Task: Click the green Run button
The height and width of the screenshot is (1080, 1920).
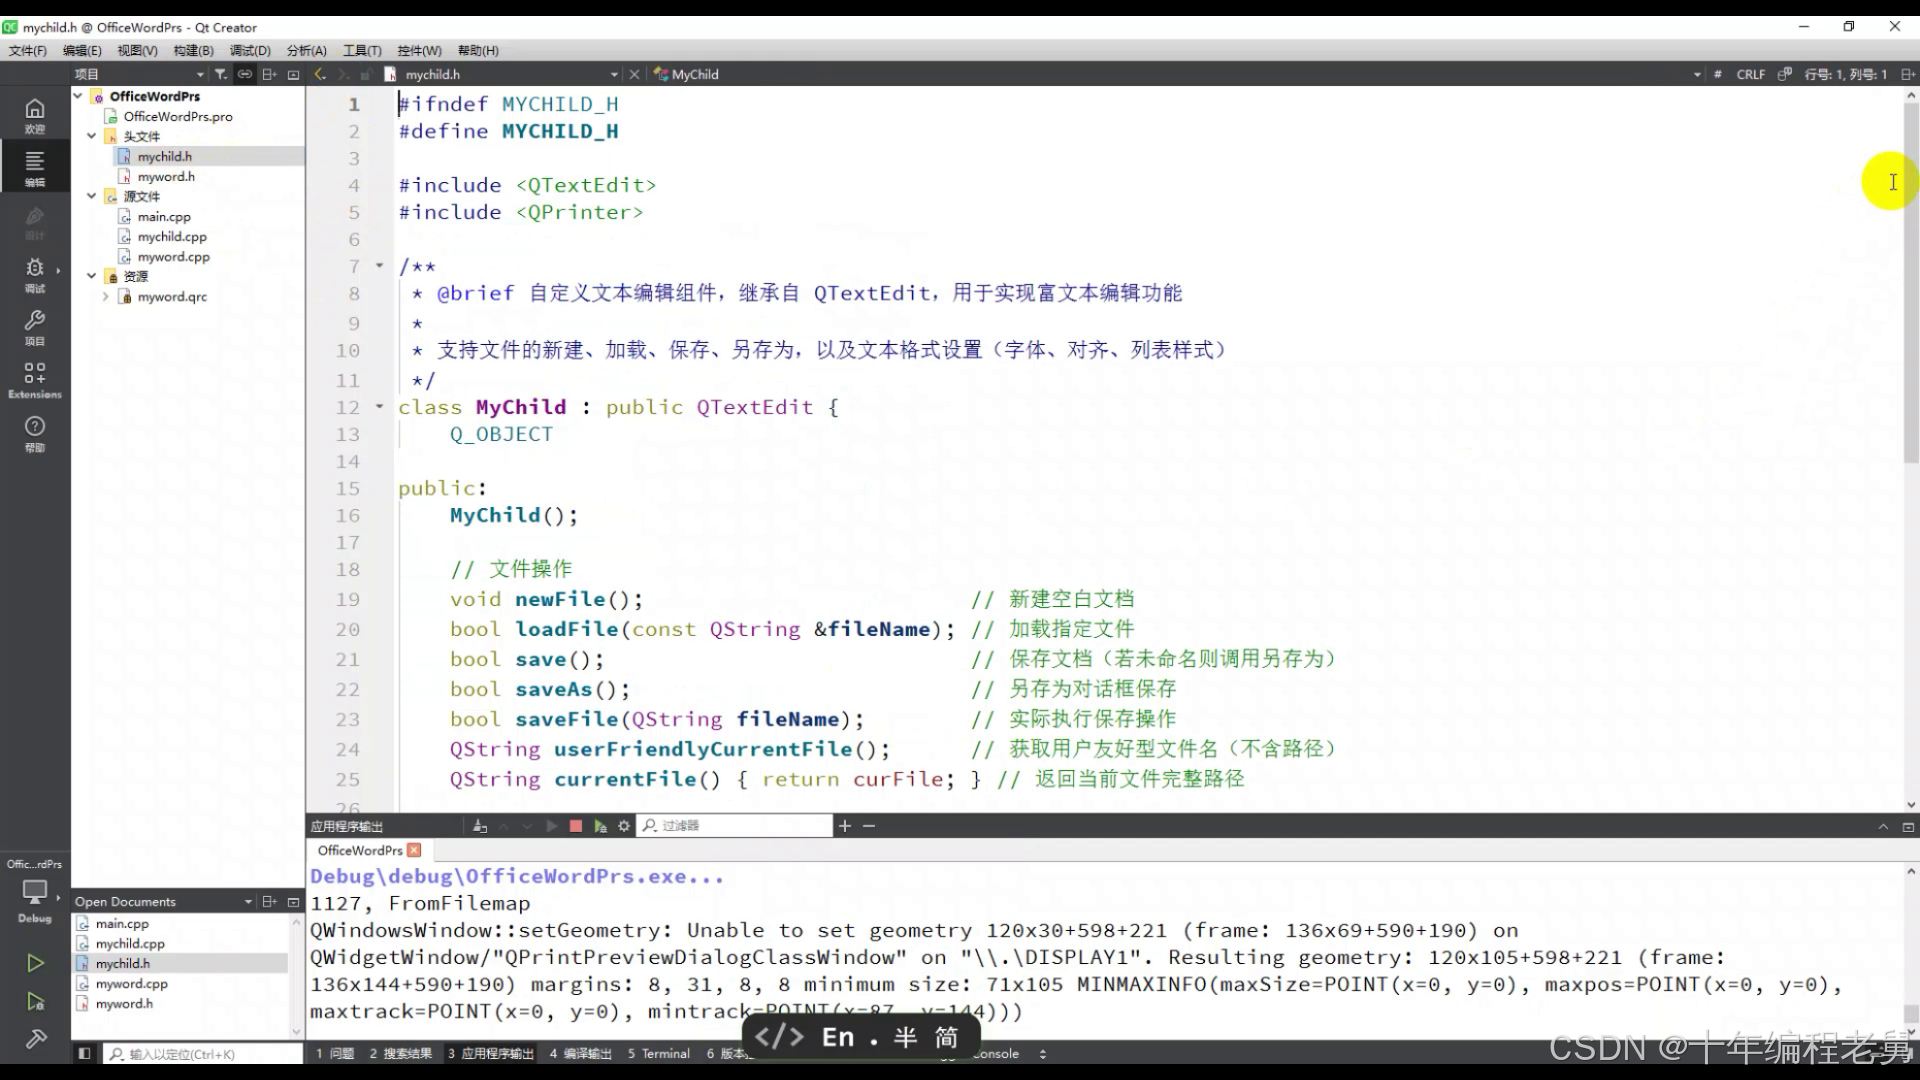Action: pyautogui.click(x=35, y=963)
